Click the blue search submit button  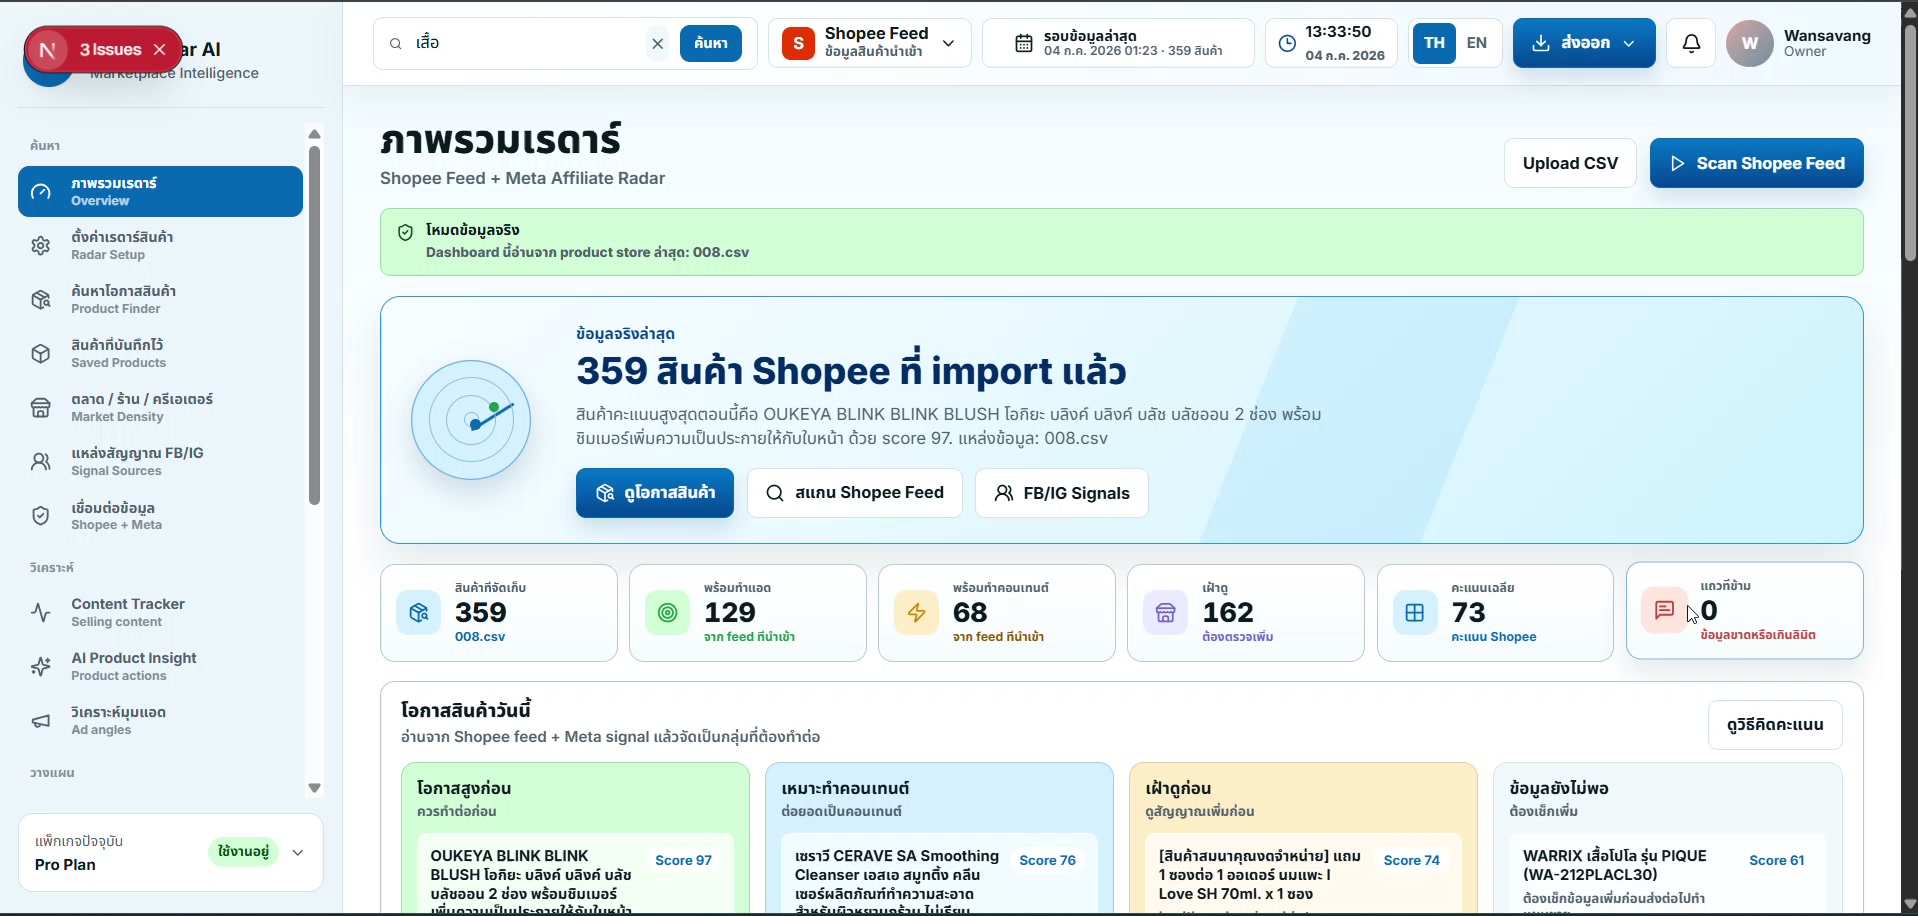[711, 43]
